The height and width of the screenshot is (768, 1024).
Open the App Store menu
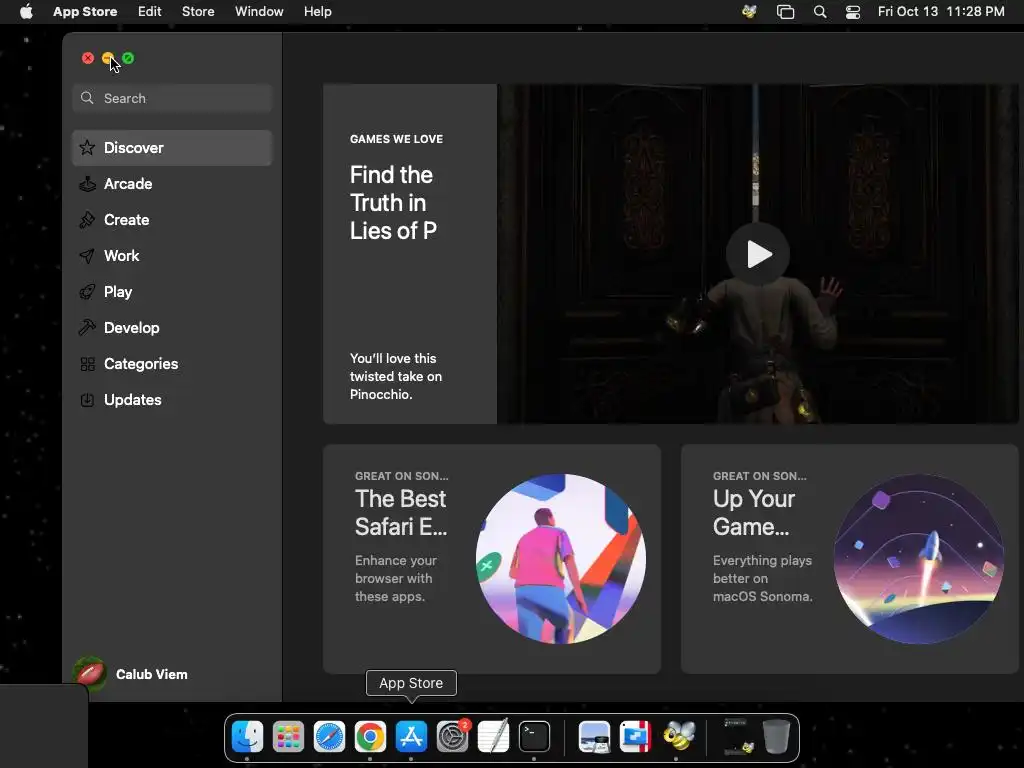pos(85,12)
